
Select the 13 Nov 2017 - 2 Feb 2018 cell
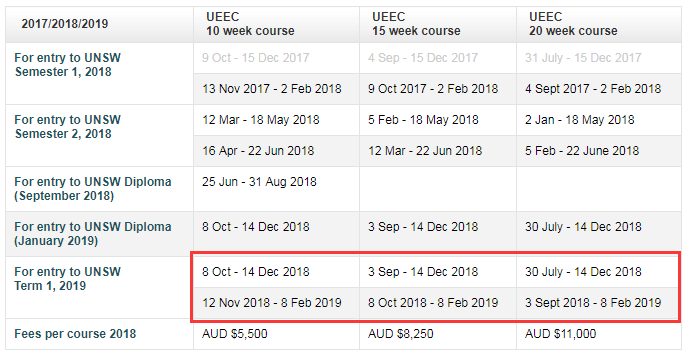pos(271,89)
